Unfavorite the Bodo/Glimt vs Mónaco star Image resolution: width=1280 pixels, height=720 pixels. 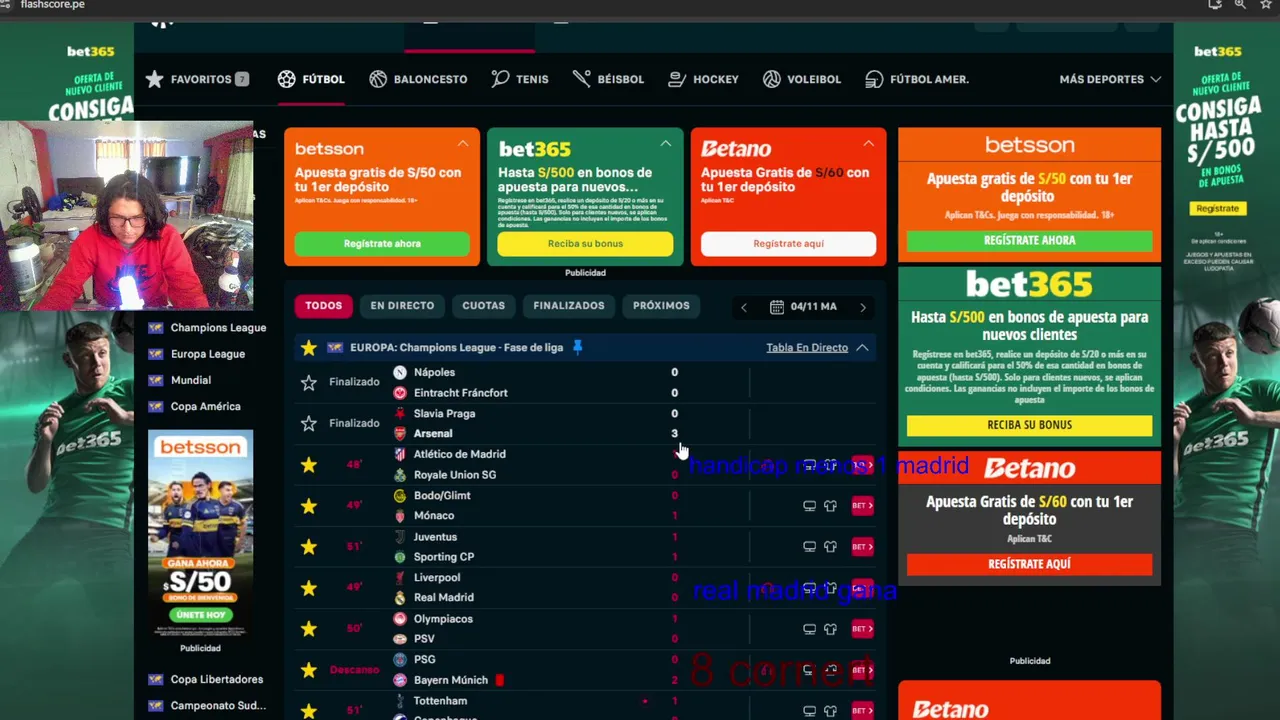tap(309, 506)
